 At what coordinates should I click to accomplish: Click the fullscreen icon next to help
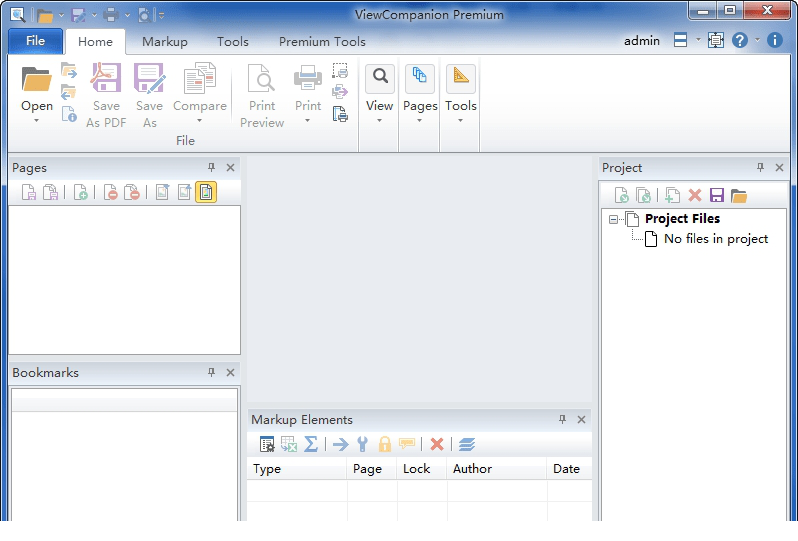click(716, 40)
